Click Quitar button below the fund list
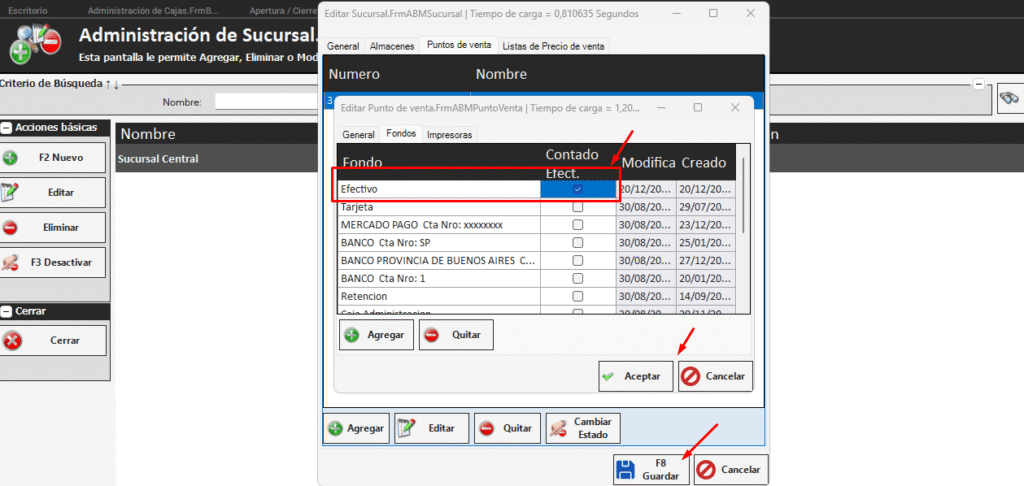Image resolution: width=1024 pixels, height=486 pixels. coord(456,336)
